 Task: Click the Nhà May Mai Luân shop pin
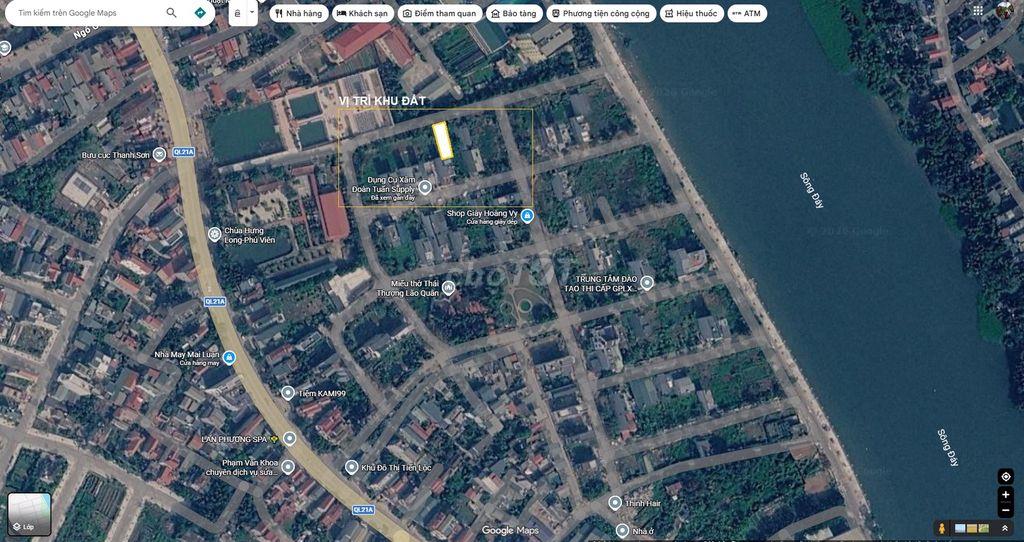pos(229,358)
